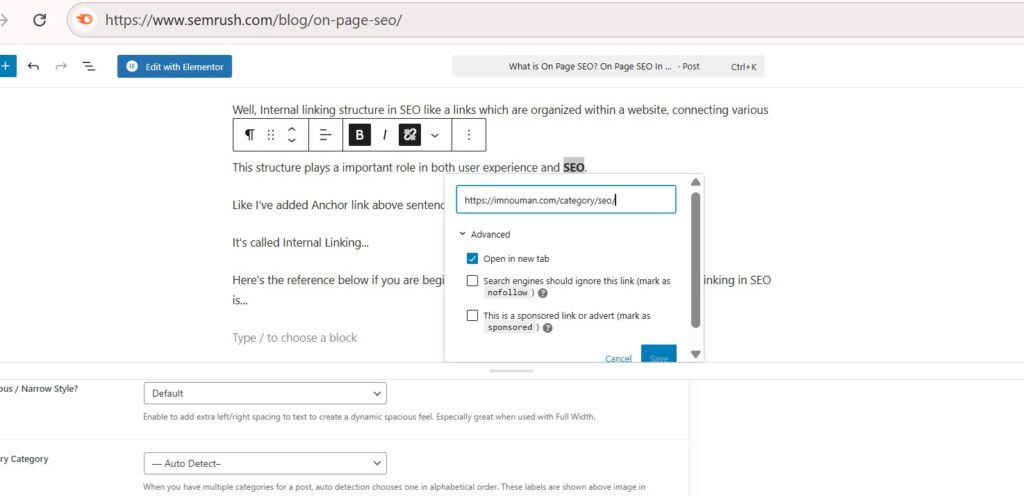
Task: Toggle bold formatting in block toolbar
Action: point(359,135)
